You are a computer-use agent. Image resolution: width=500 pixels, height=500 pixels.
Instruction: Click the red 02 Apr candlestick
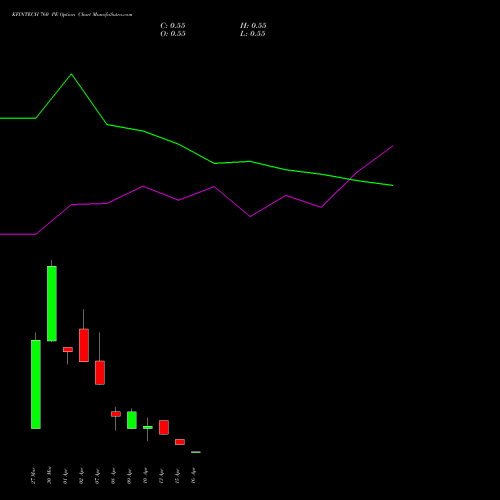pyautogui.click(x=84, y=345)
